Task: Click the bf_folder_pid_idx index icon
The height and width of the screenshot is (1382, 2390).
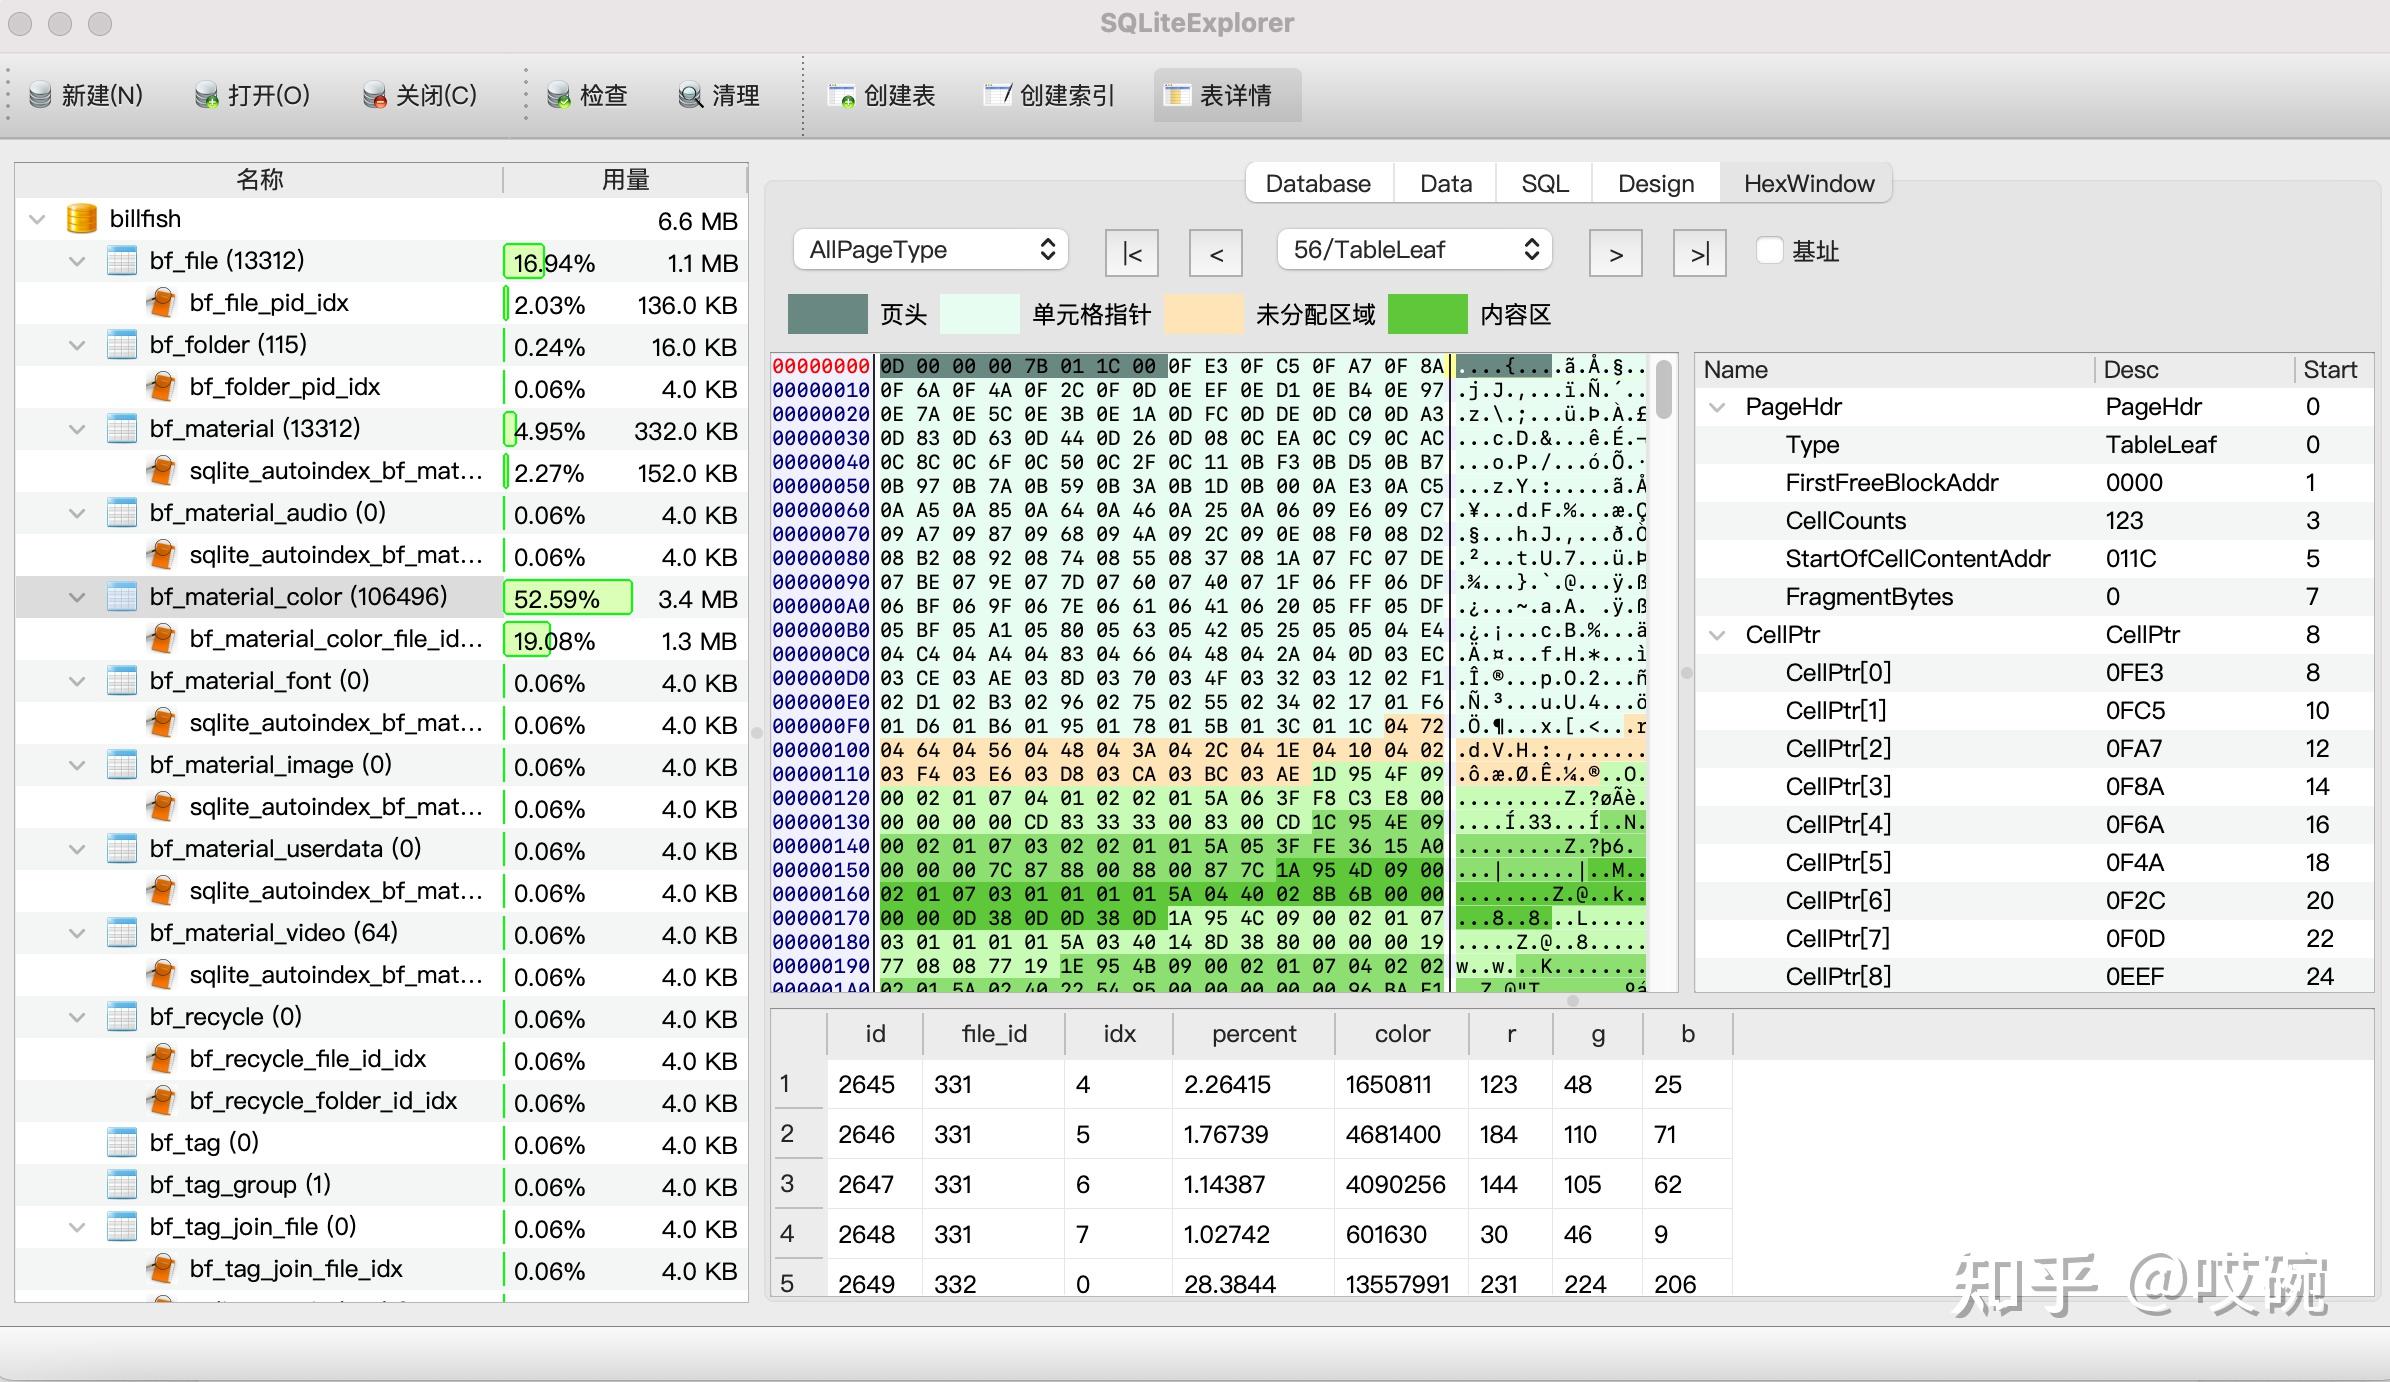Action: tap(161, 387)
